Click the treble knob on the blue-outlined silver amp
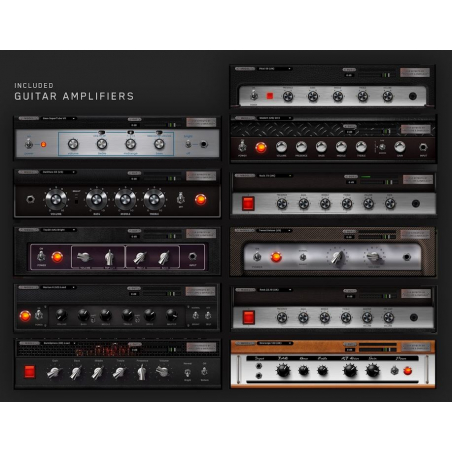The image size is (452, 452). tap(102, 144)
